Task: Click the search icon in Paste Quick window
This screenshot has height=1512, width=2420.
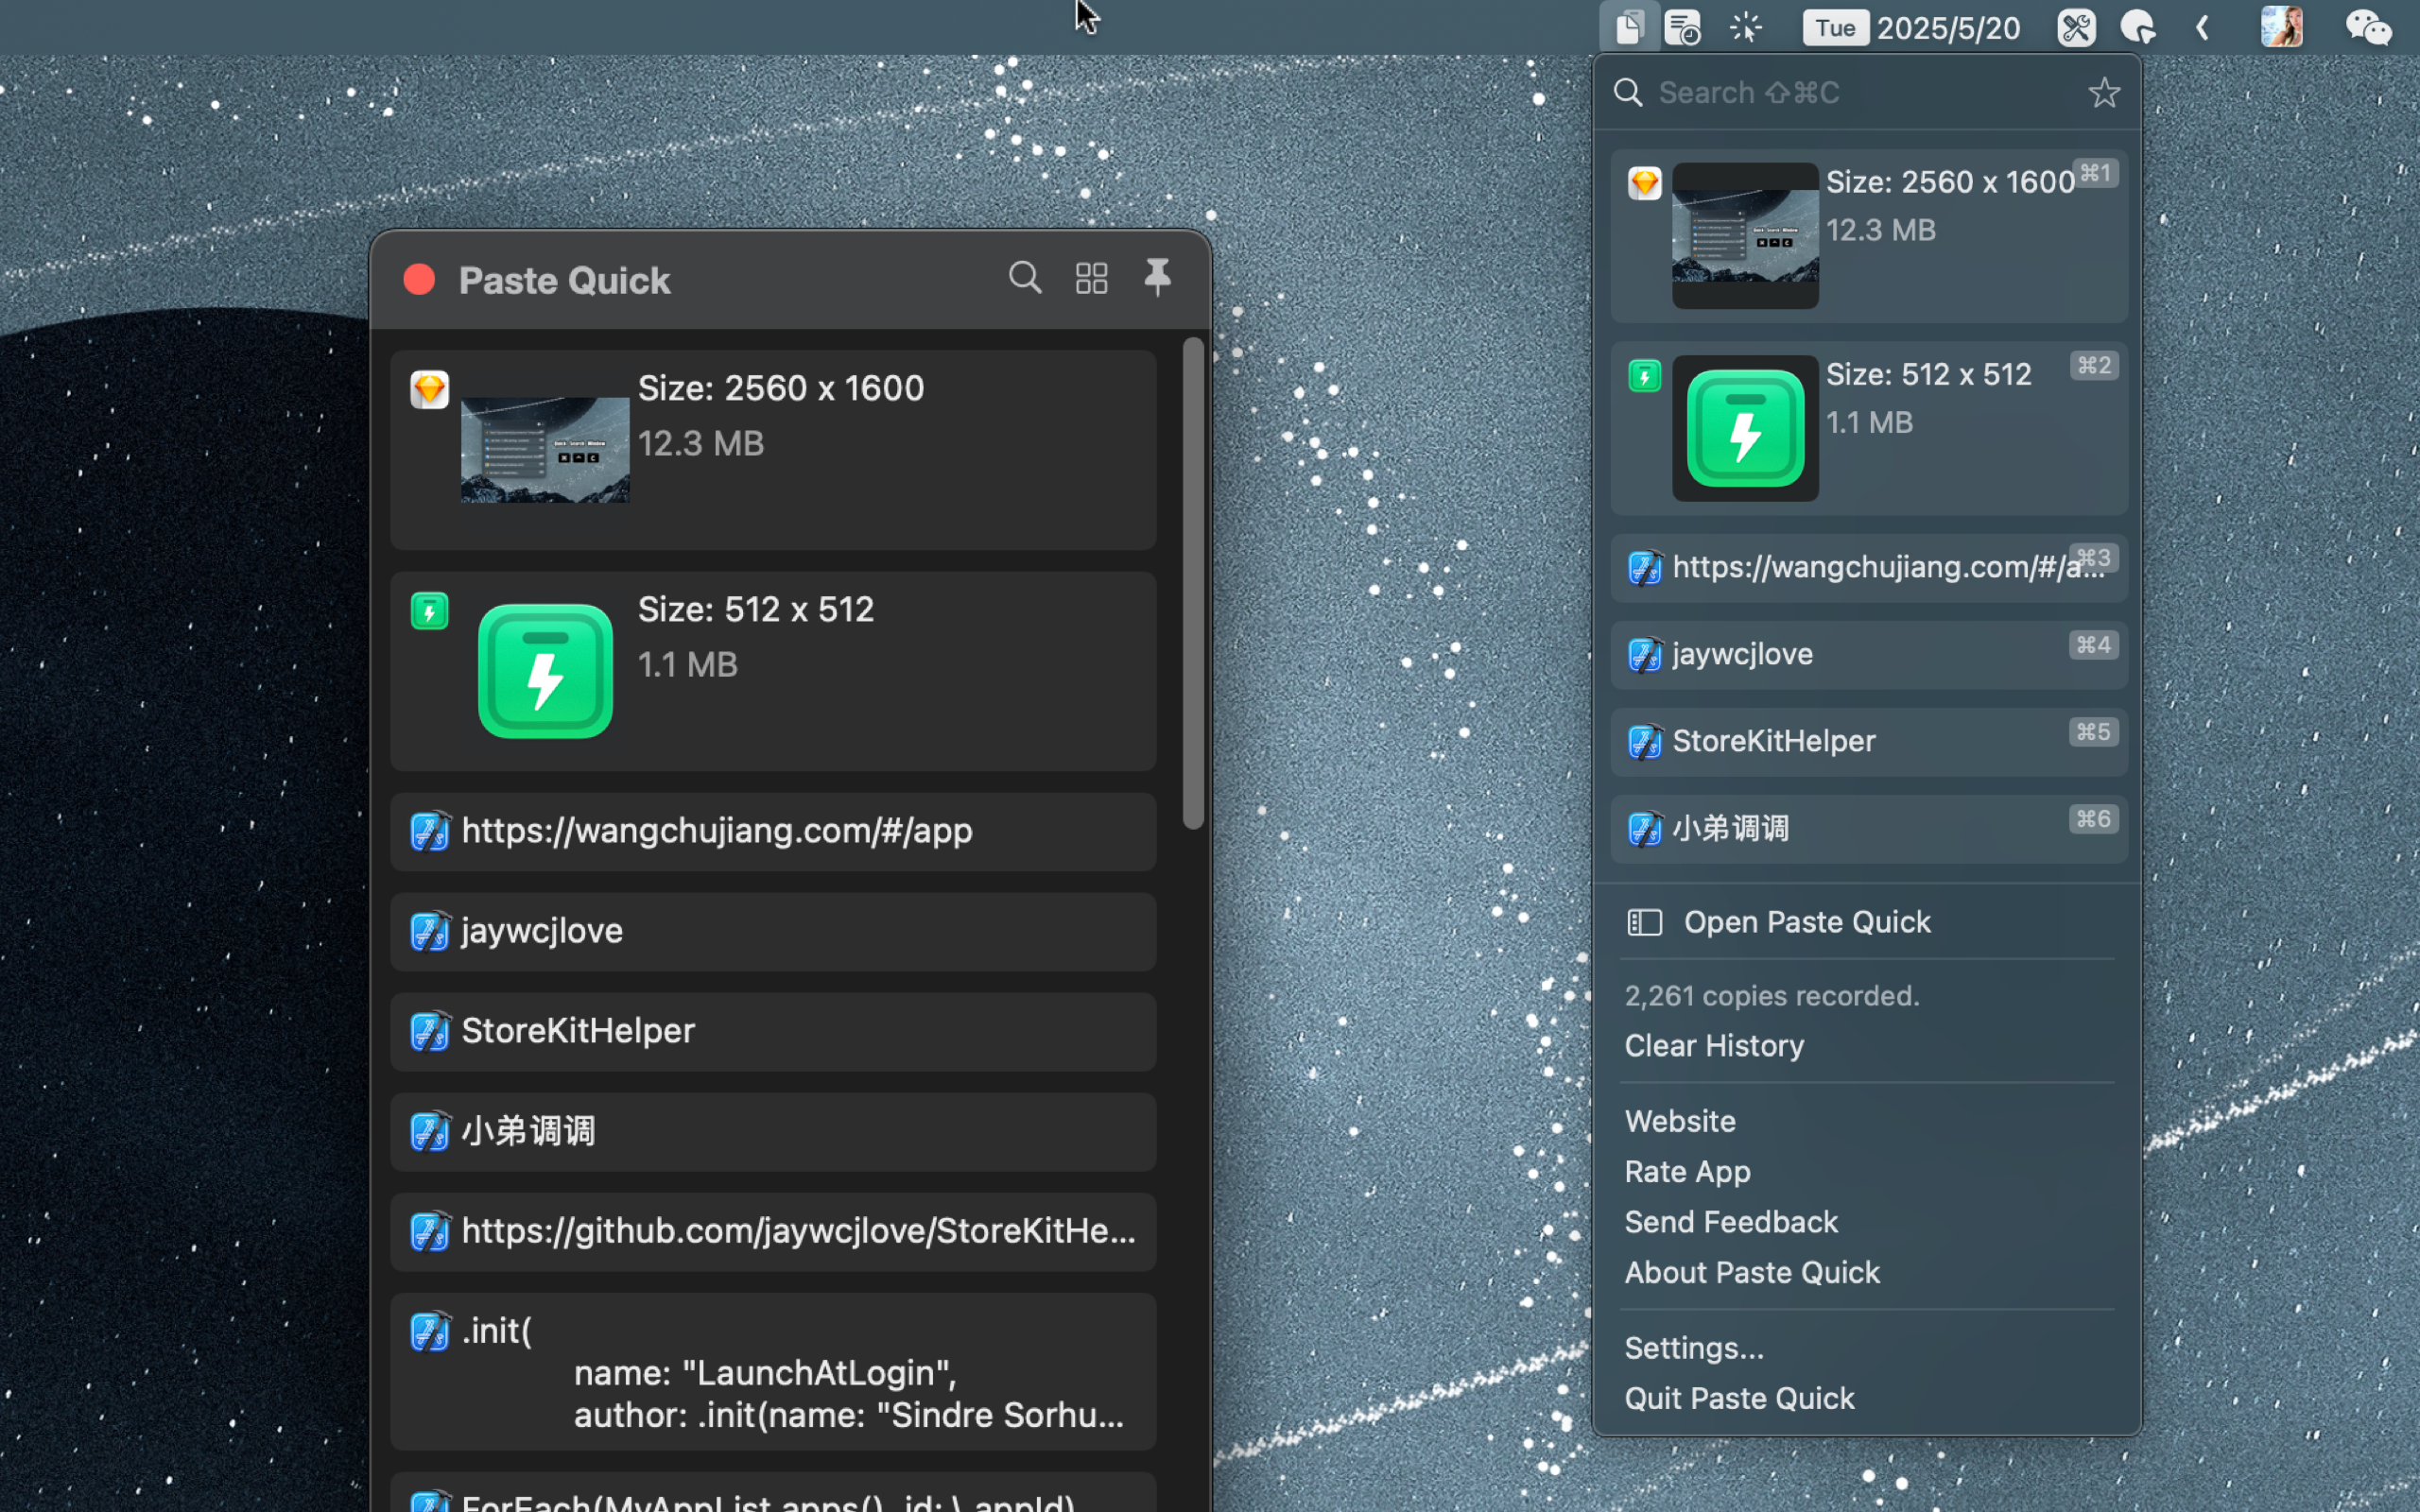Action: (1024, 278)
